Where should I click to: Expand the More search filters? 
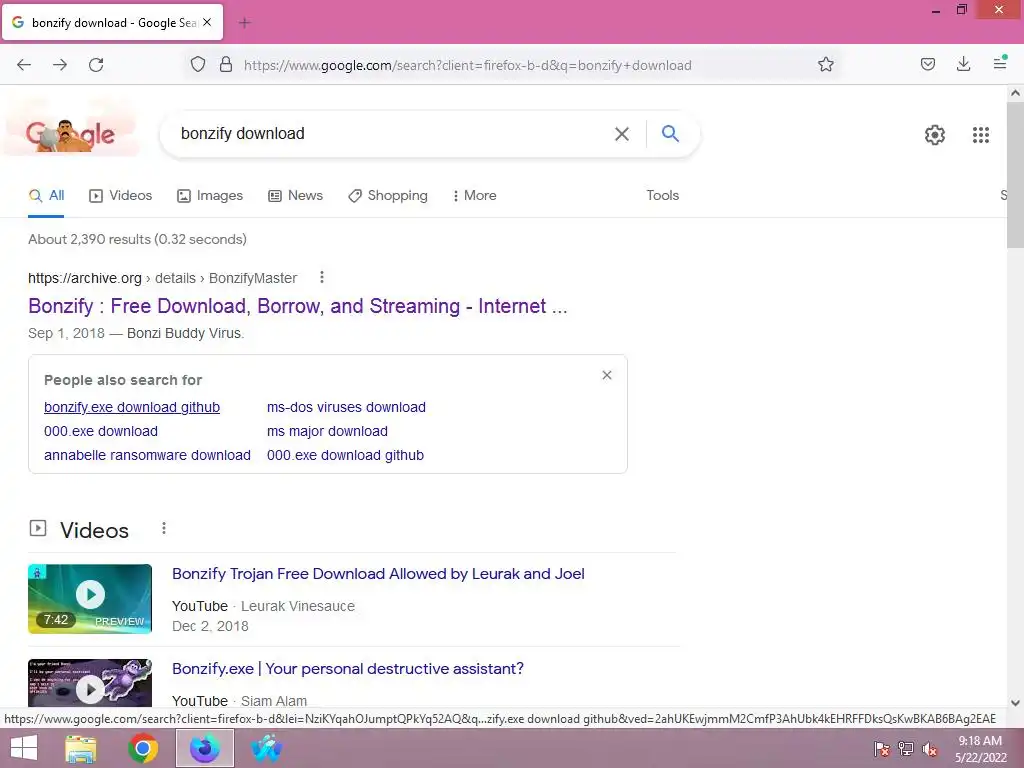click(x=475, y=195)
